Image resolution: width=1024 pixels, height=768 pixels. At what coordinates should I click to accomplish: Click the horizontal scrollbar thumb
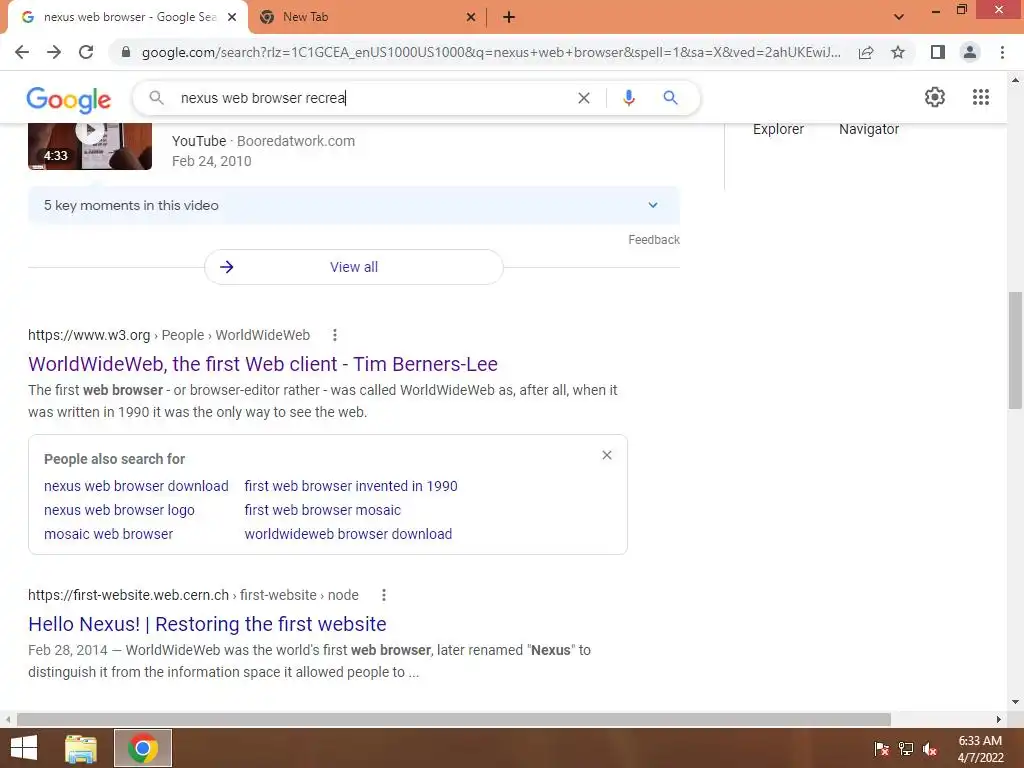[x=454, y=719]
